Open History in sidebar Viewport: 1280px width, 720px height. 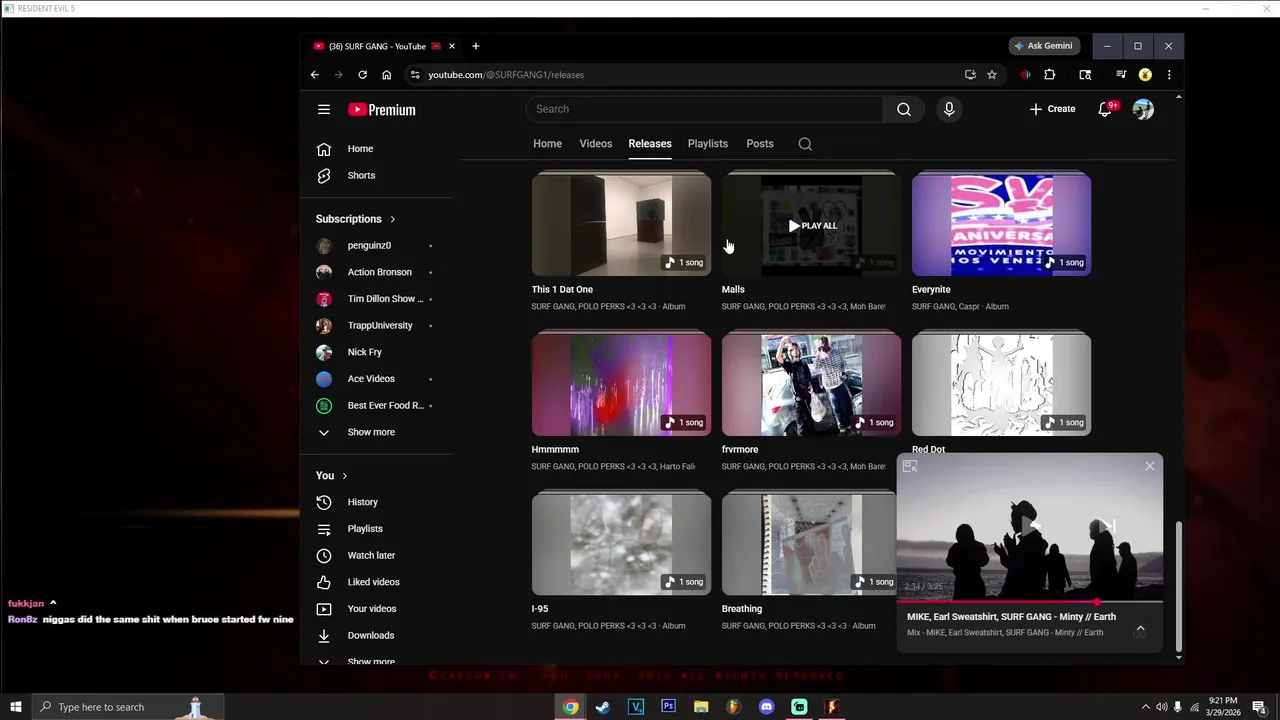point(378,502)
